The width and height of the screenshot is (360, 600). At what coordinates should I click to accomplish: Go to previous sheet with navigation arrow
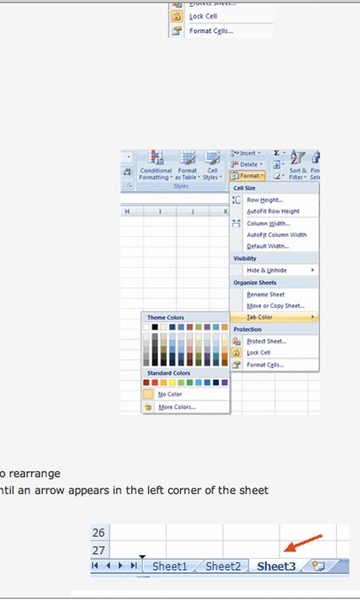(x=108, y=565)
